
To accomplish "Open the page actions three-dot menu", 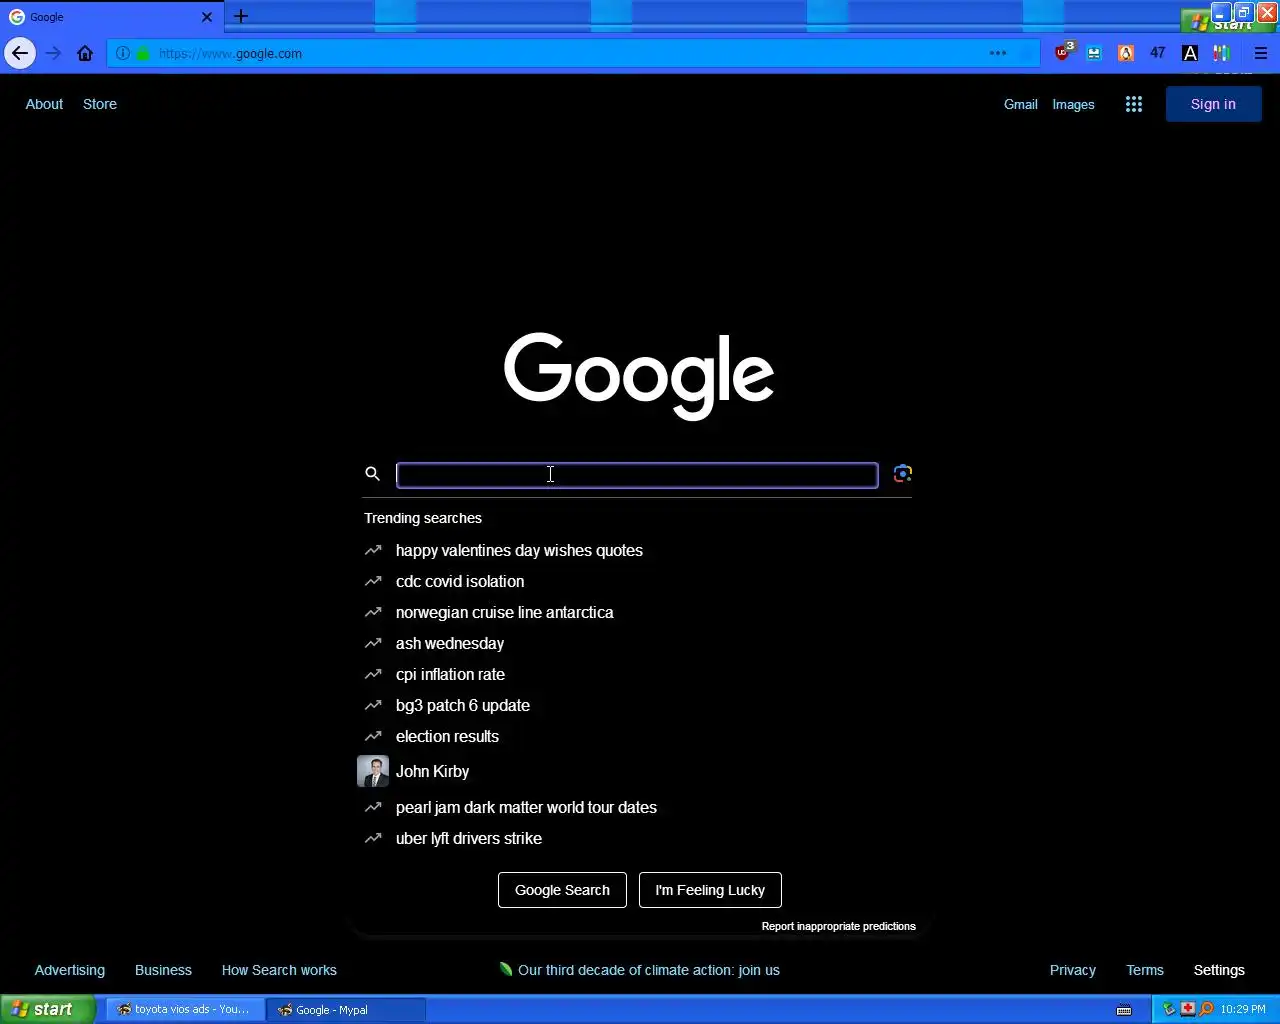I will pos(998,54).
